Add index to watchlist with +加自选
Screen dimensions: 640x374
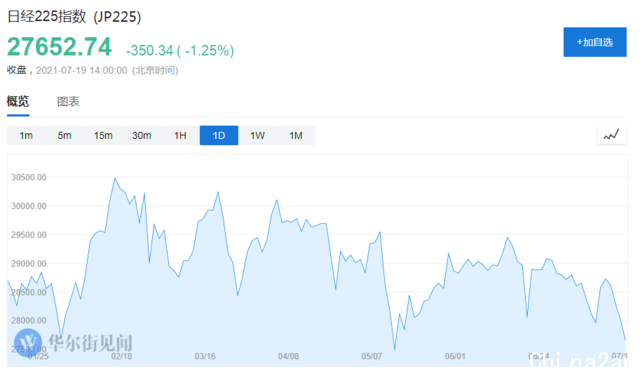pyautogui.click(x=595, y=42)
